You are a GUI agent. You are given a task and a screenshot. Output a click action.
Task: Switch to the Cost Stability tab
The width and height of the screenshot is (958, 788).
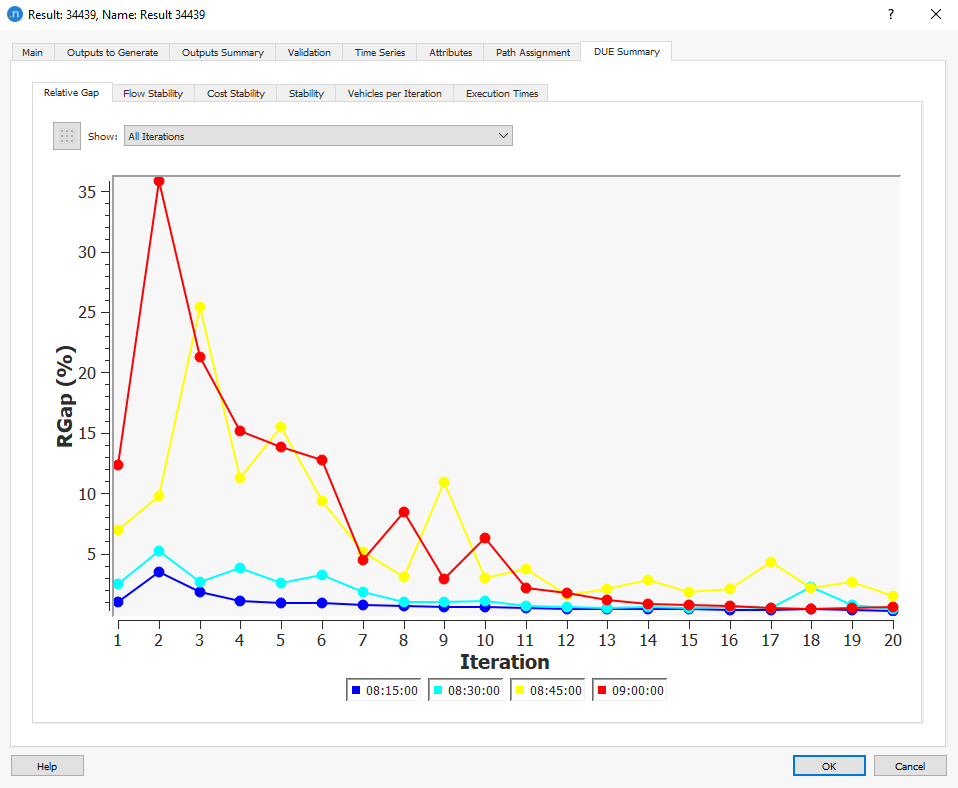(x=235, y=92)
